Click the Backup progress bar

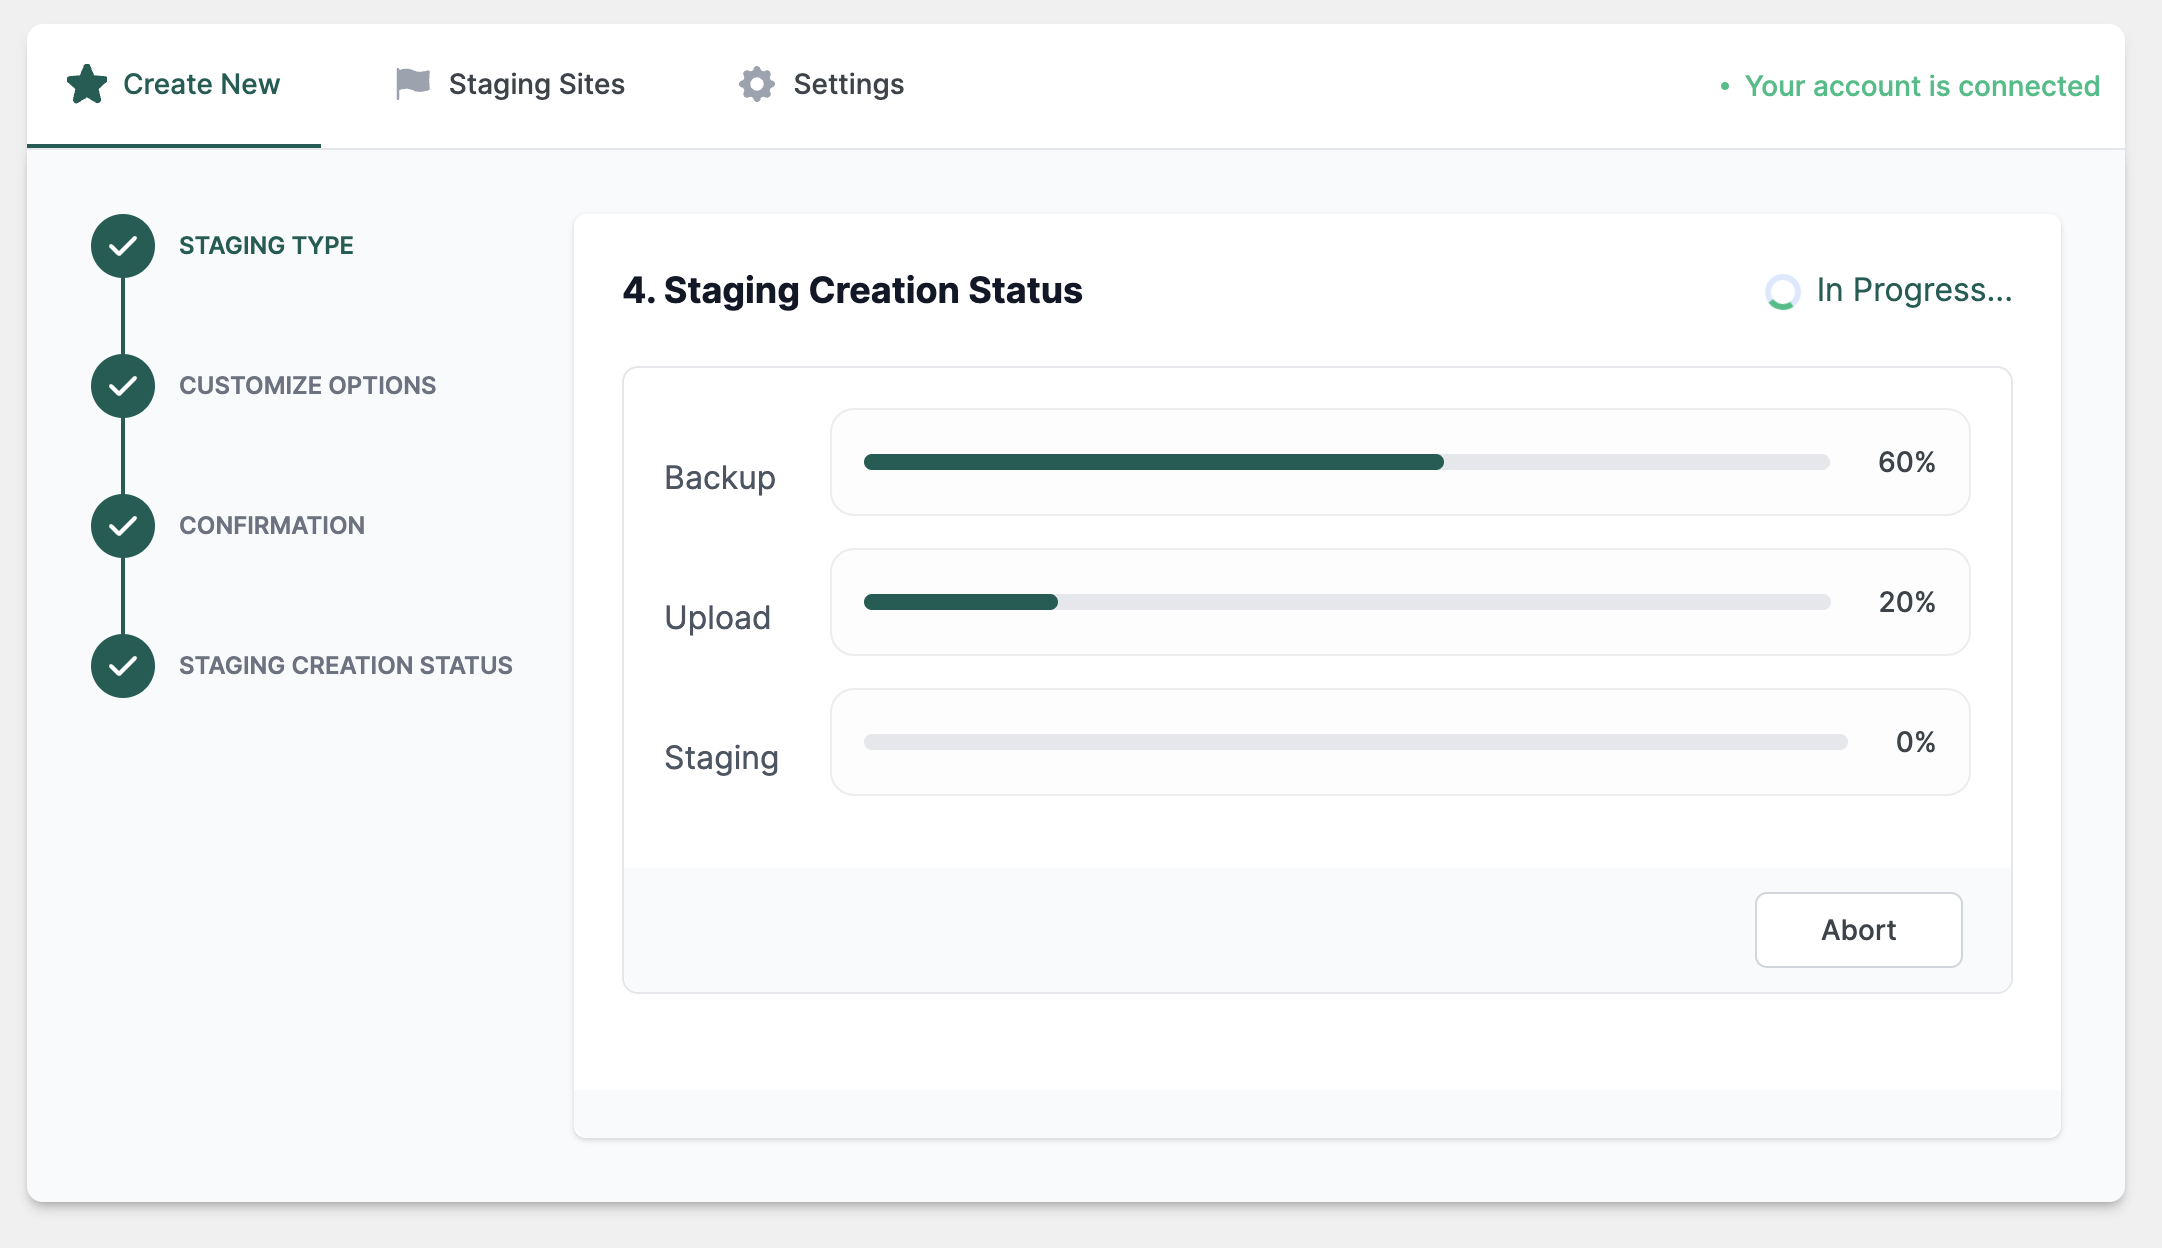1347,462
